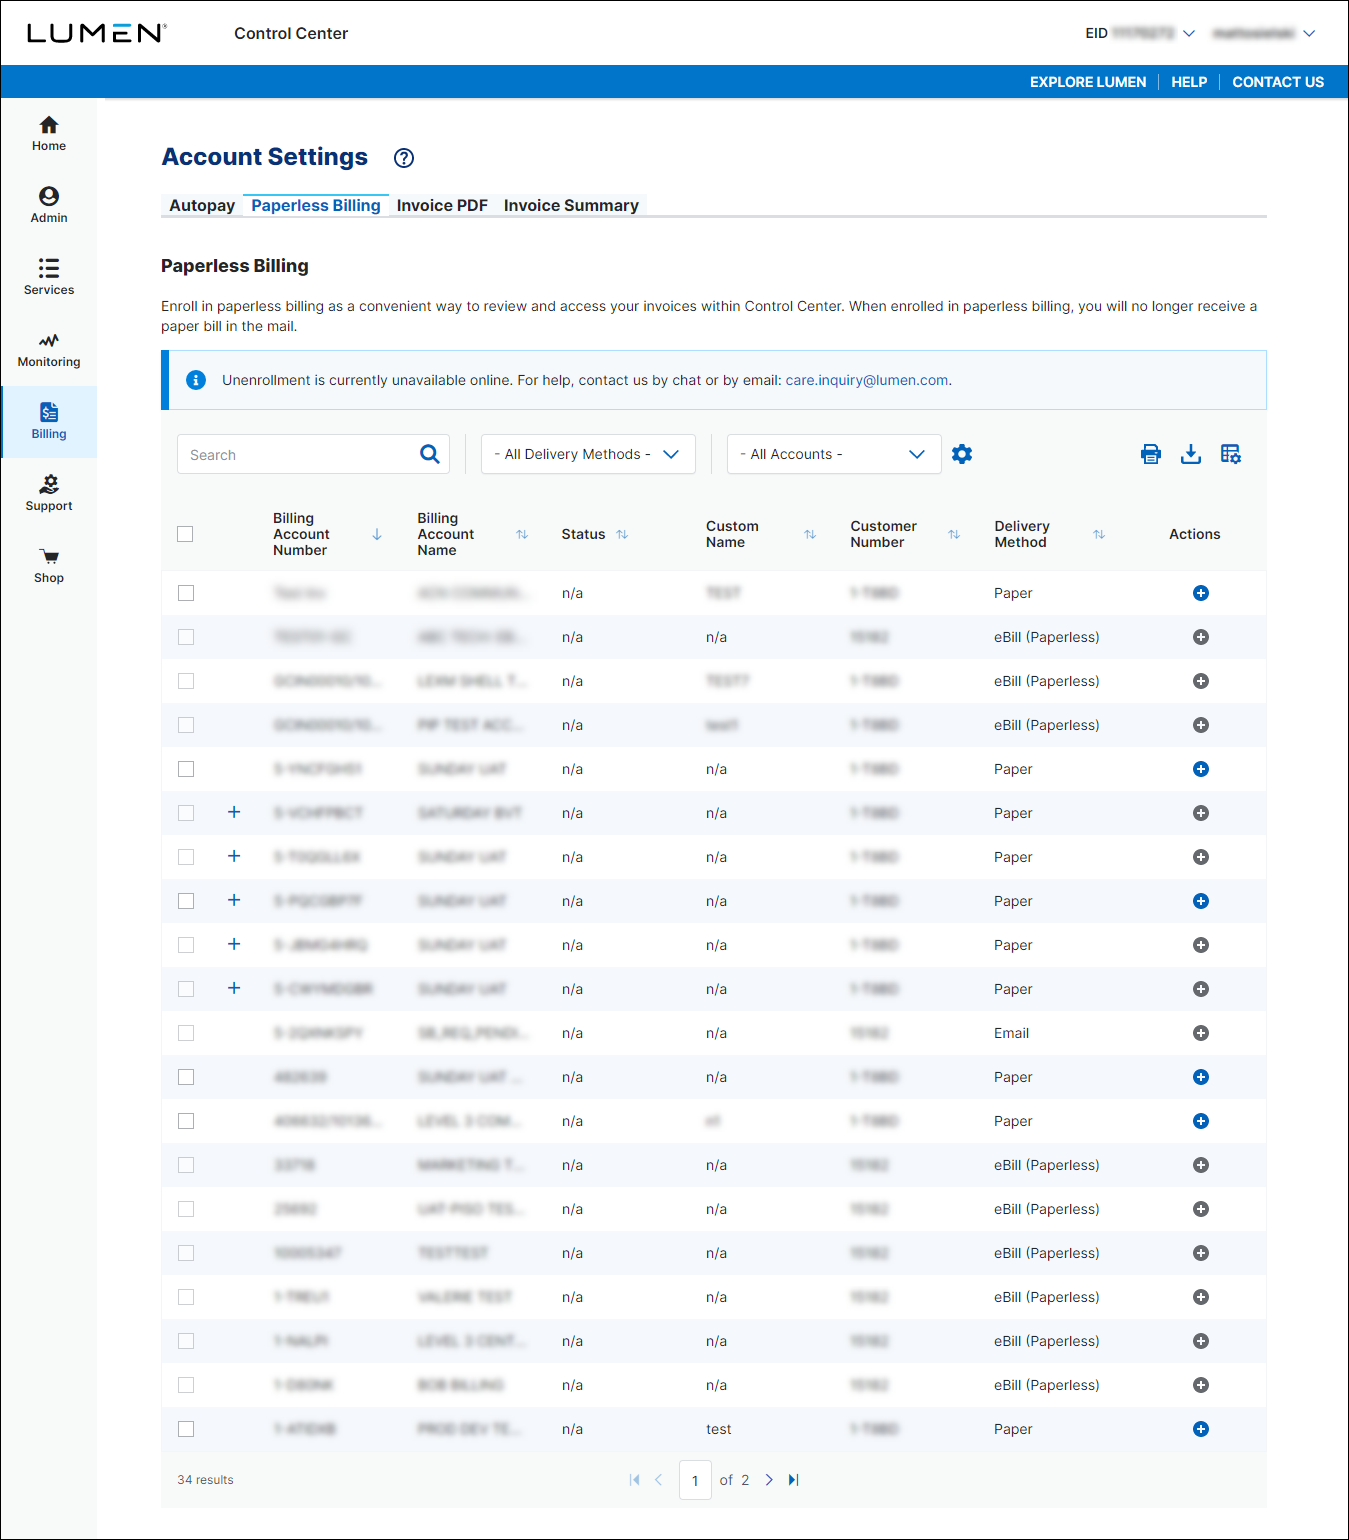Click EXPLORE LUMEN in the top bar

coord(1088,82)
